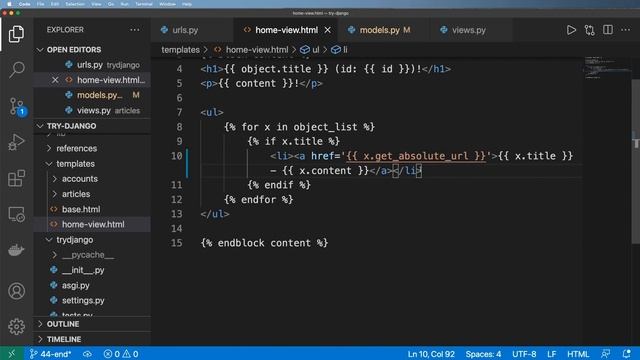Split the editor to the right
This screenshot has width=640, height=360.
[x=608, y=30]
